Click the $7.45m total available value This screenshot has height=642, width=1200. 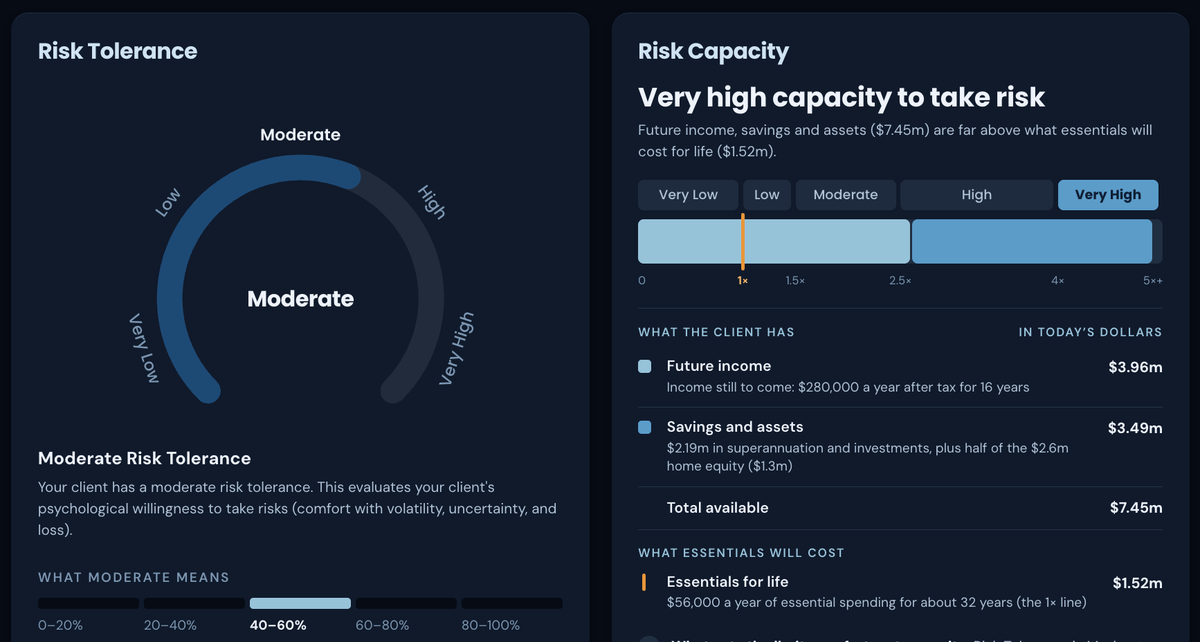(x=1136, y=508)
